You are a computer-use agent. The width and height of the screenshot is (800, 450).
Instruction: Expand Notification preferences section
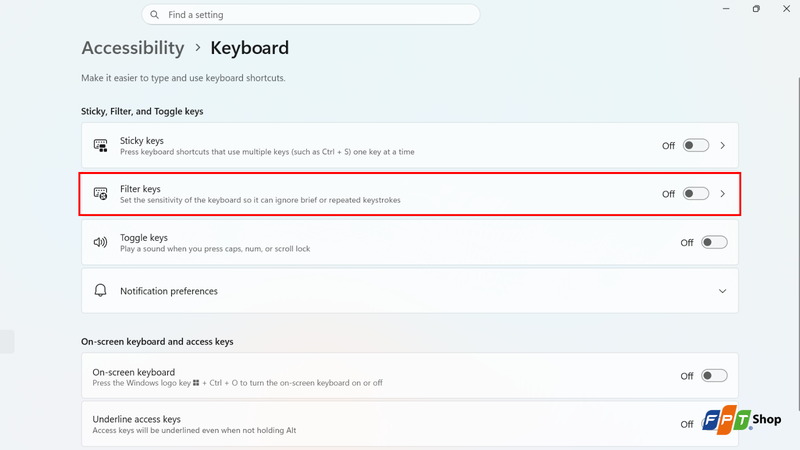(722, 291)
